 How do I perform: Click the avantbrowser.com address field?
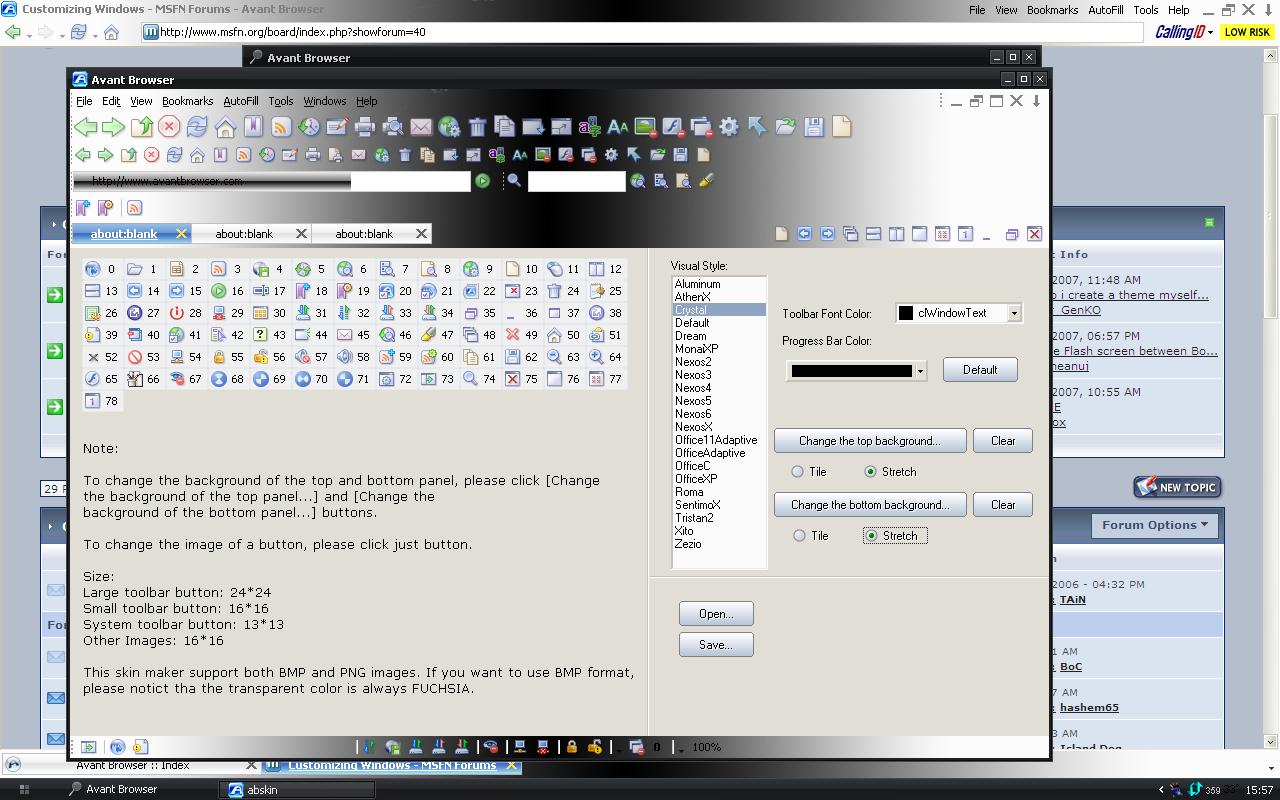click(x=271, y=181)
